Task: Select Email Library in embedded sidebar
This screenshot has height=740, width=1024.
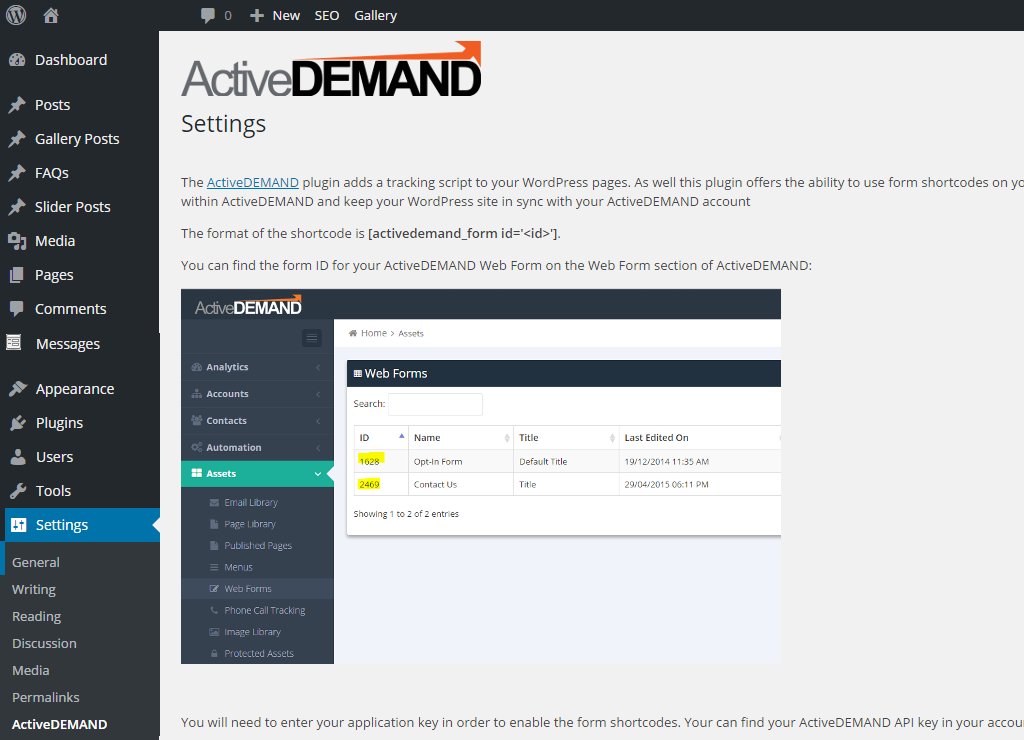Action: click(x=251, y=502)
